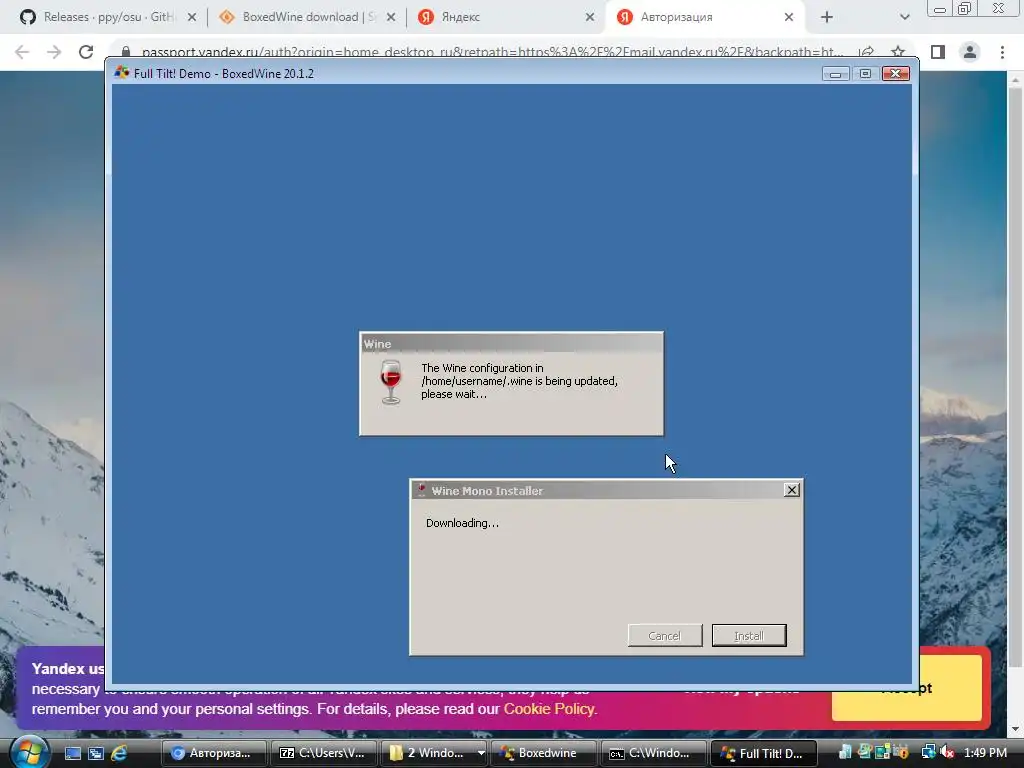Click the Wine configuration being updated message
1024x768 pixels.
pyautogui.click(x=519, y=381)
